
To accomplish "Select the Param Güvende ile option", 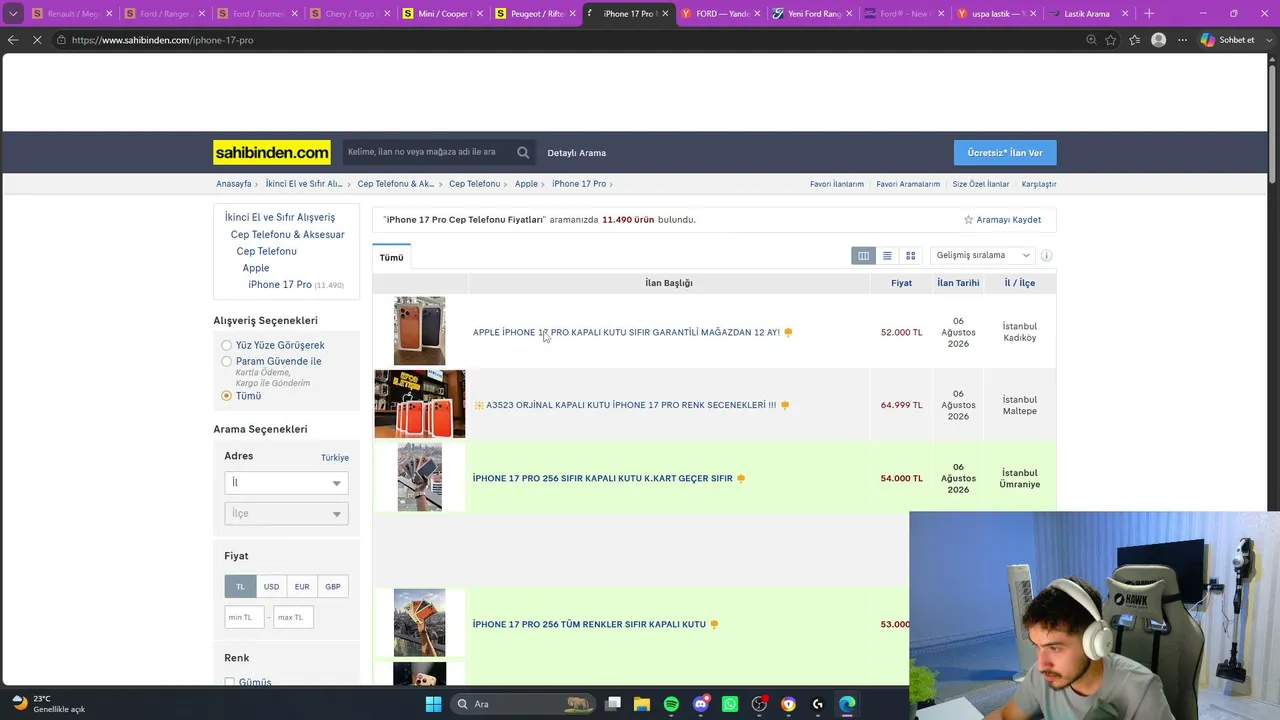I will pos(227,361).
